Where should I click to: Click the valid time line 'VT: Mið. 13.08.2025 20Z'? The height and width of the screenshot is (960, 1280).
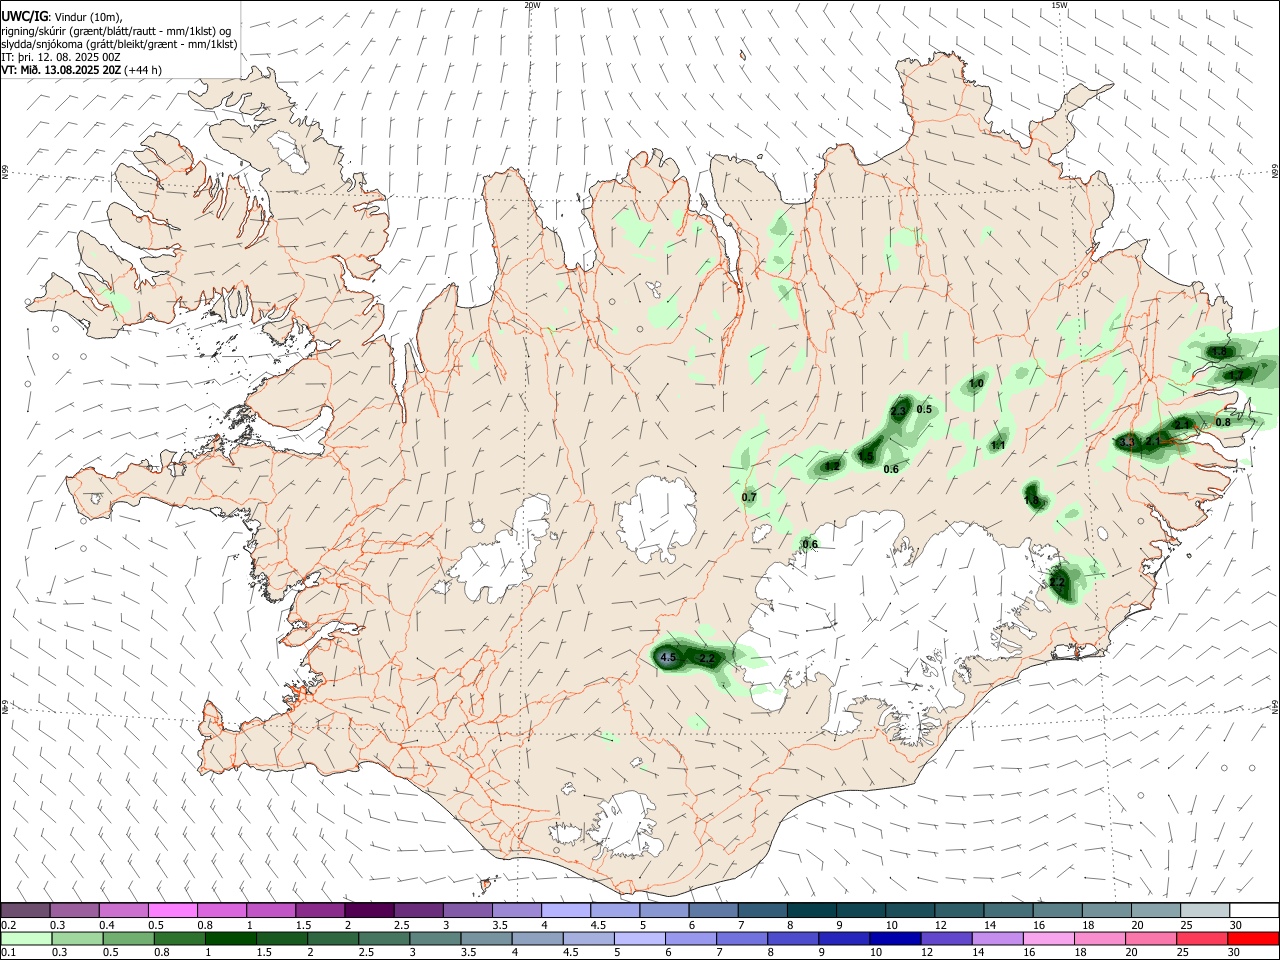(x=82, y=70)
